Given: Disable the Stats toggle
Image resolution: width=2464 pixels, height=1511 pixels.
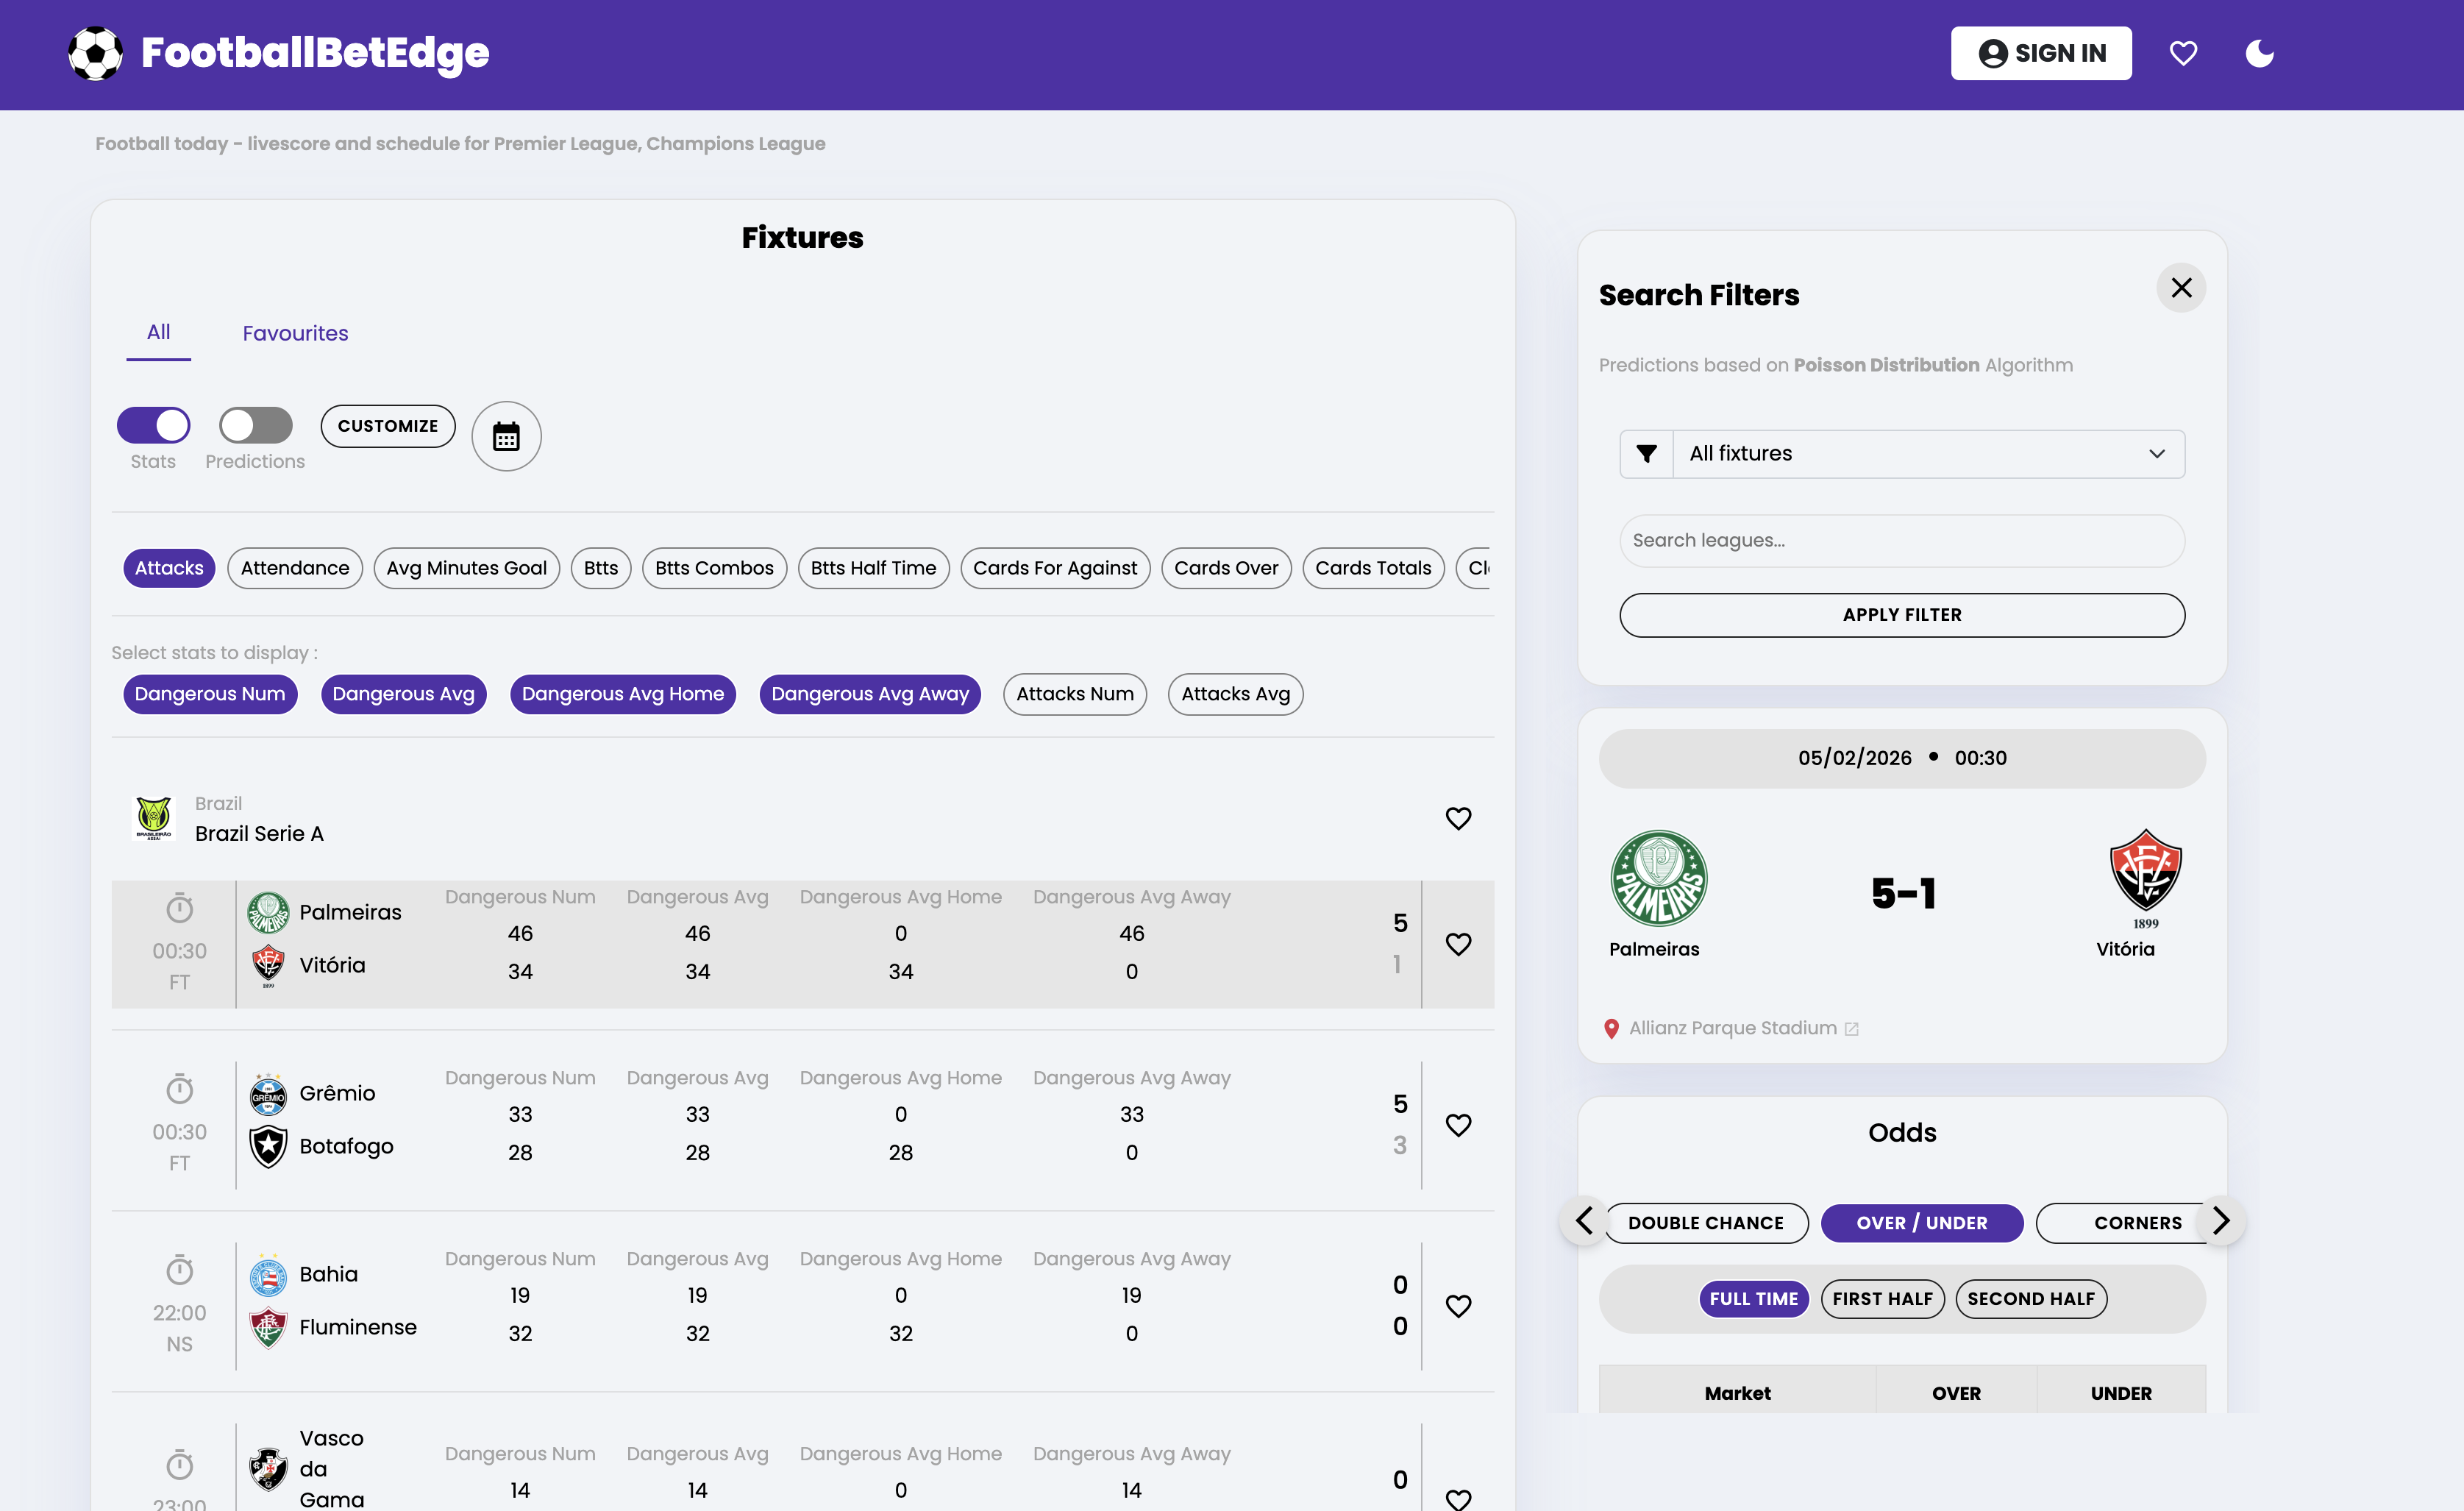Looking at the screenshot, I should [153, 425].
